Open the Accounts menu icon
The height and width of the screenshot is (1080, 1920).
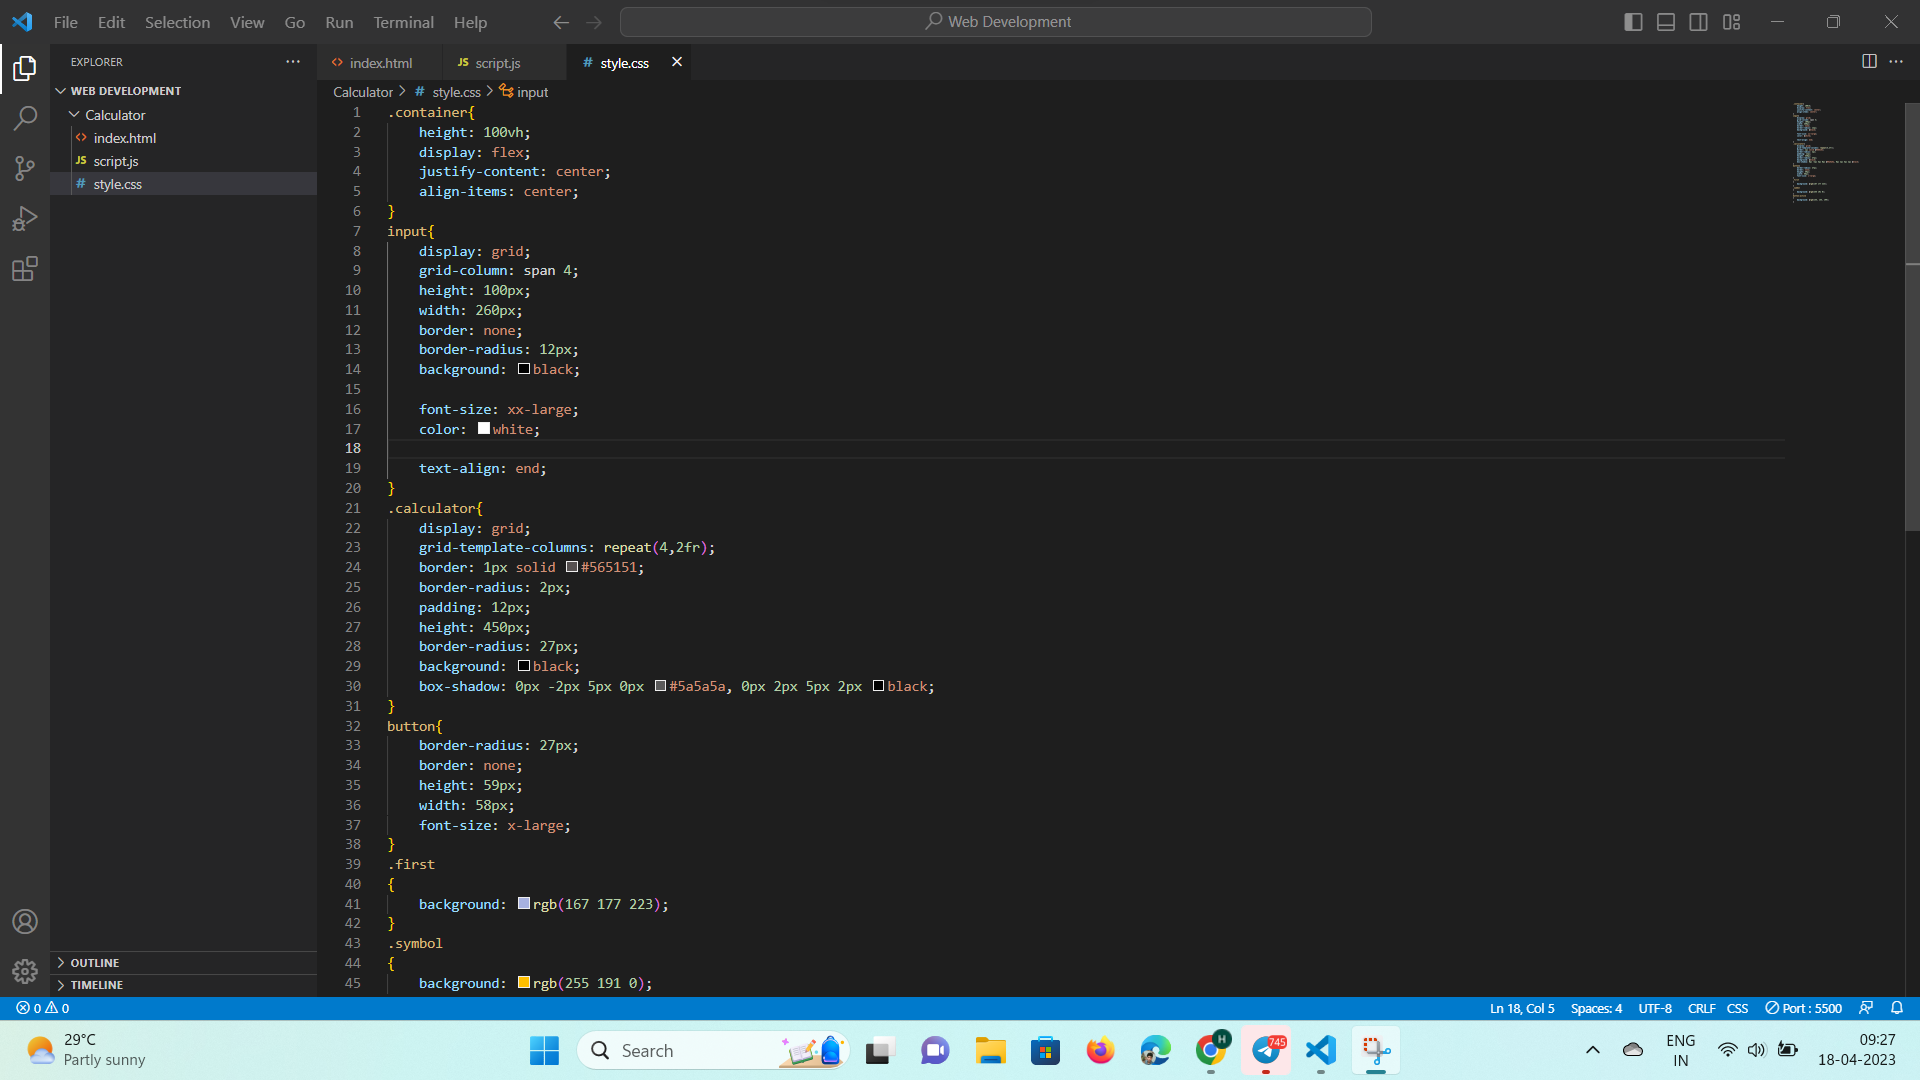click(25, 921)
